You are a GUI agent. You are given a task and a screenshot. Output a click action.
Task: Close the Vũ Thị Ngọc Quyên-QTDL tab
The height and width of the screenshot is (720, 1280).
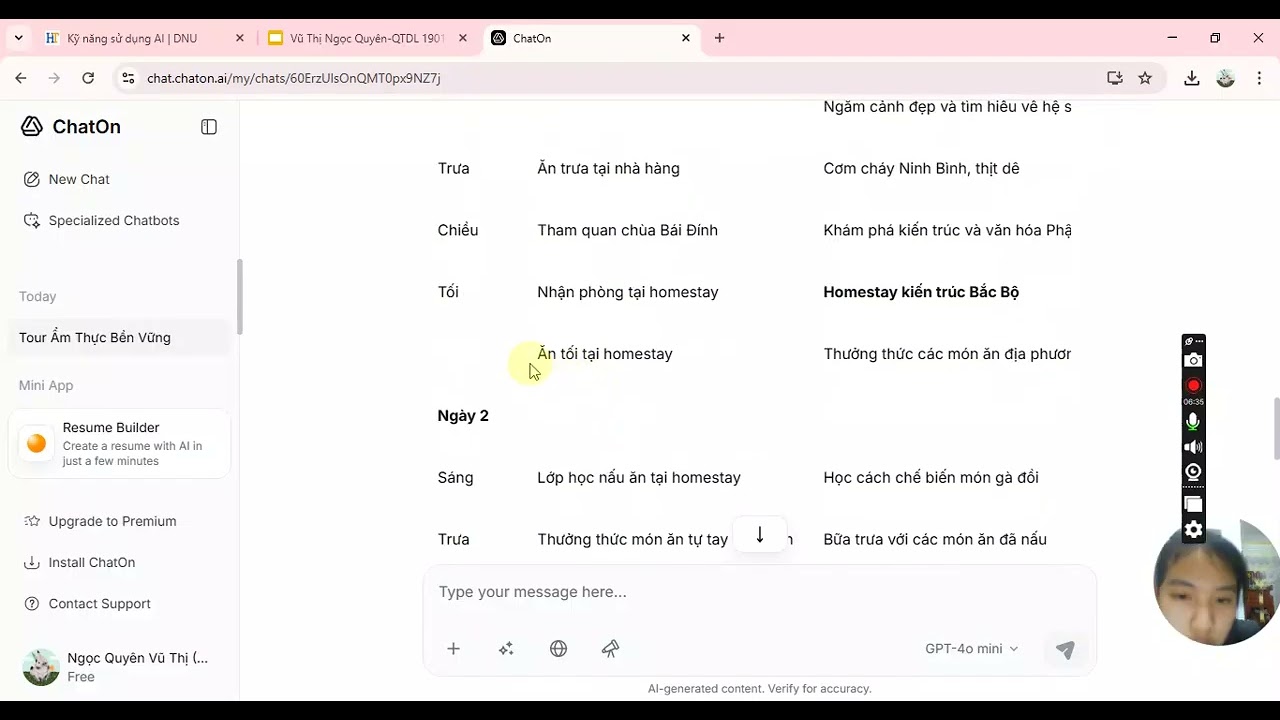[x=463, y=38]
